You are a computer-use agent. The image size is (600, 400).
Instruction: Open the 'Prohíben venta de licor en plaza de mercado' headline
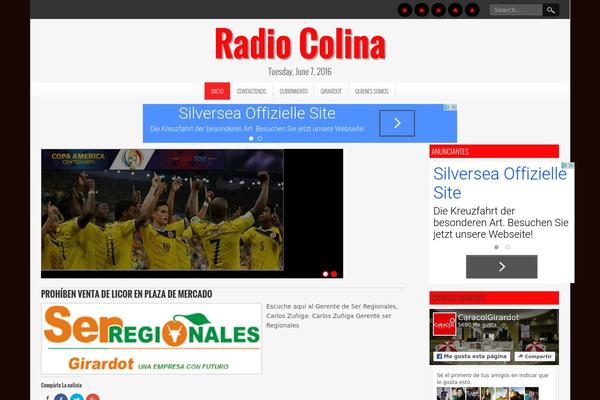tap(126, 294)
